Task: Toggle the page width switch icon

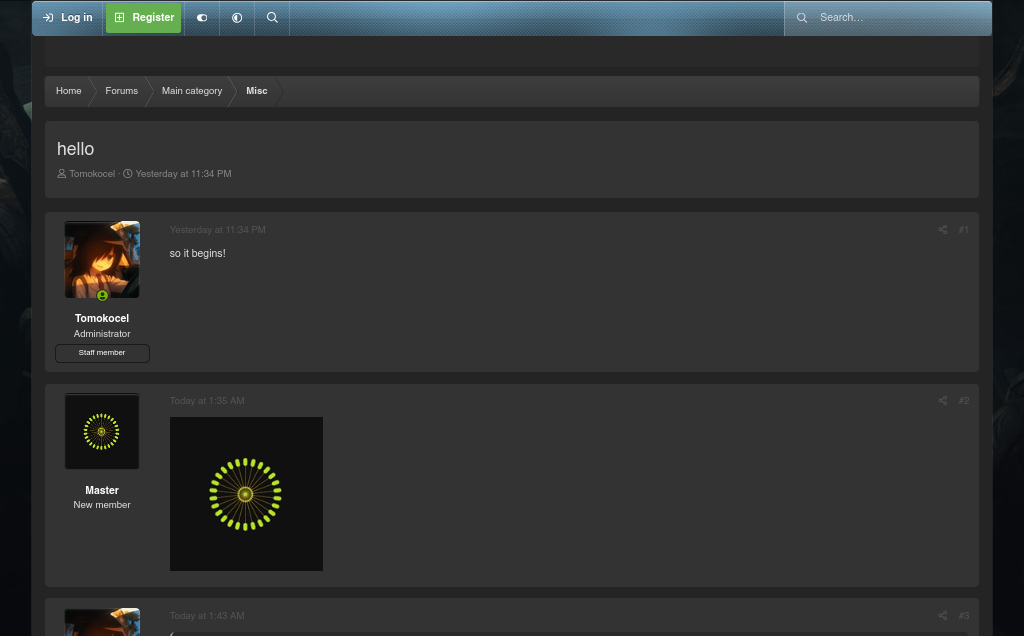Action: click(202, 18)
